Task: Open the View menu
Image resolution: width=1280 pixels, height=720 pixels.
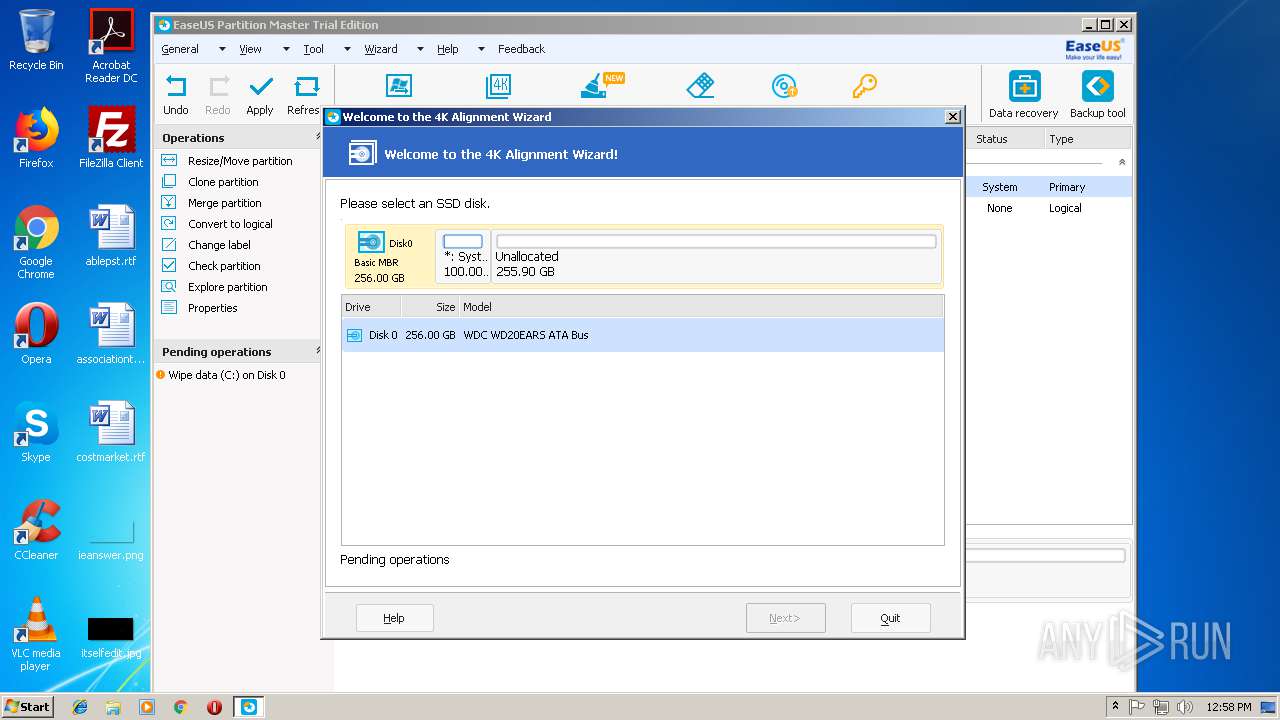Action: pyautogui.click(x=250, y=49)
